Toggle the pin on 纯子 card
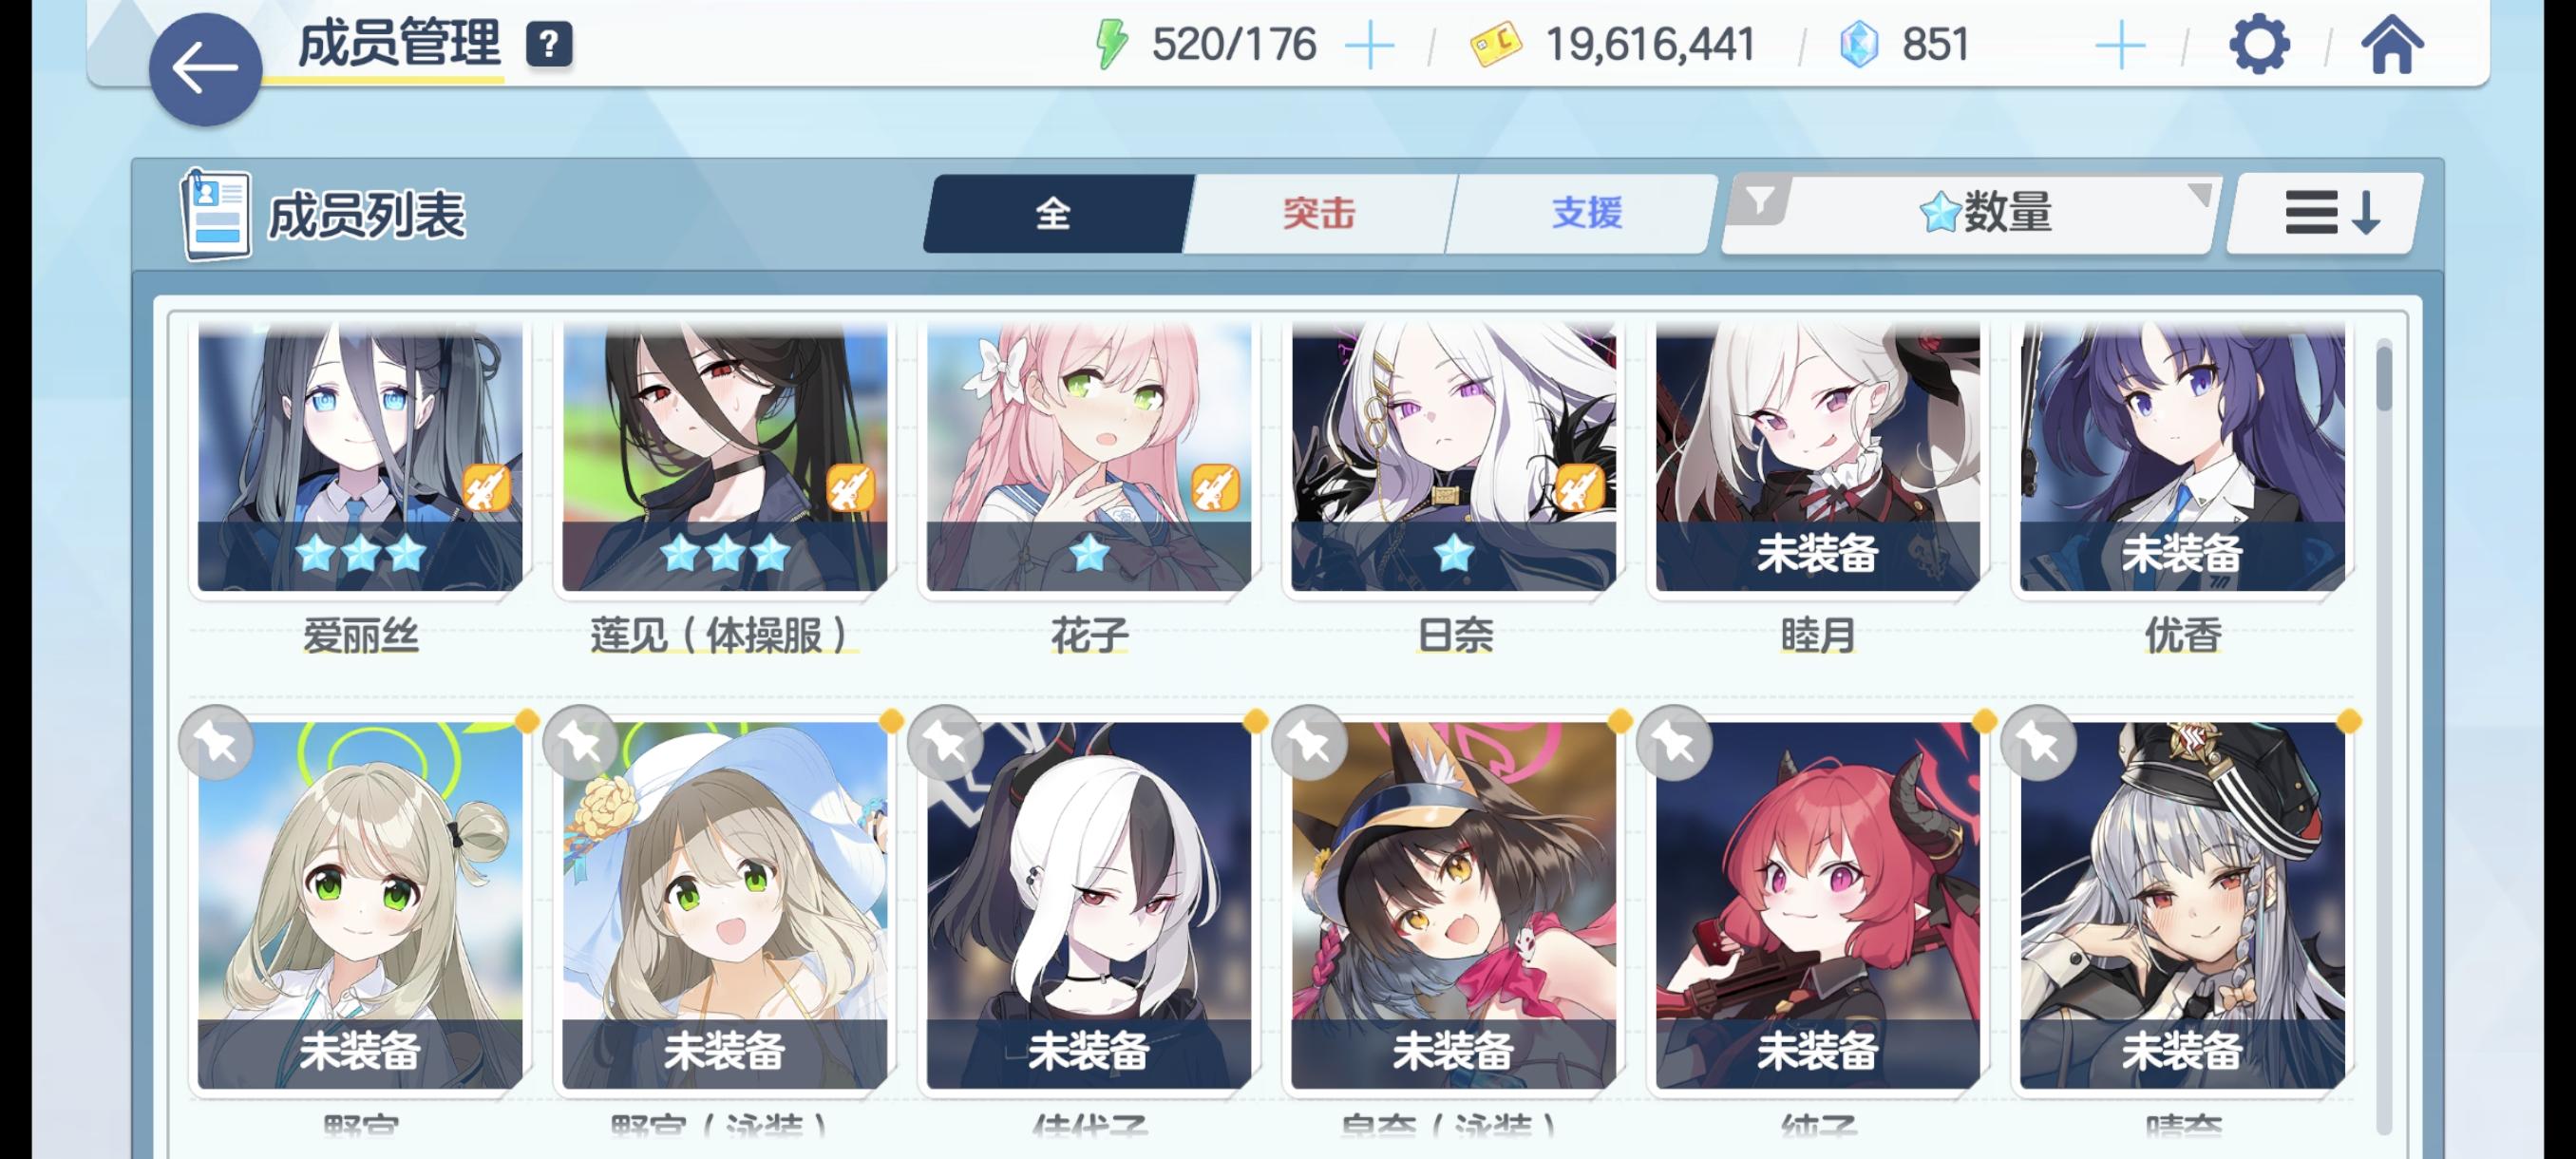2576x1159 pixels. [x=1675, y=743]
